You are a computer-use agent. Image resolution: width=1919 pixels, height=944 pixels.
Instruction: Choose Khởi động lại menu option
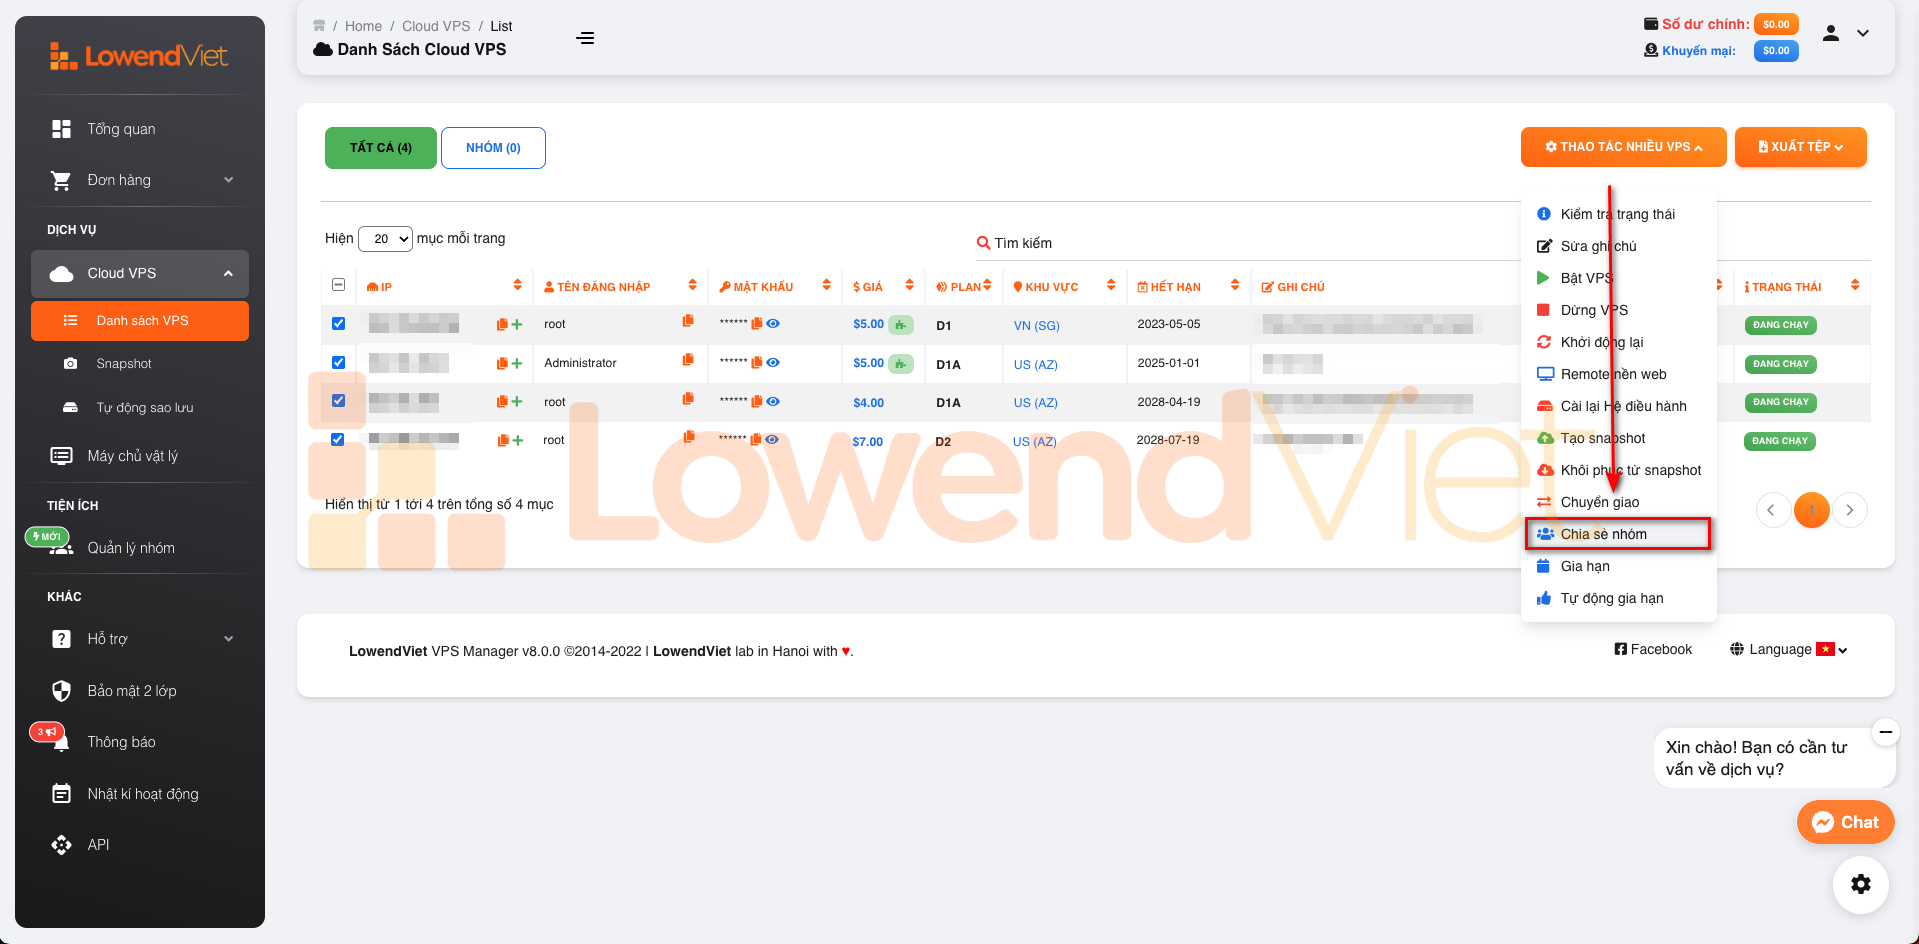1601,342
